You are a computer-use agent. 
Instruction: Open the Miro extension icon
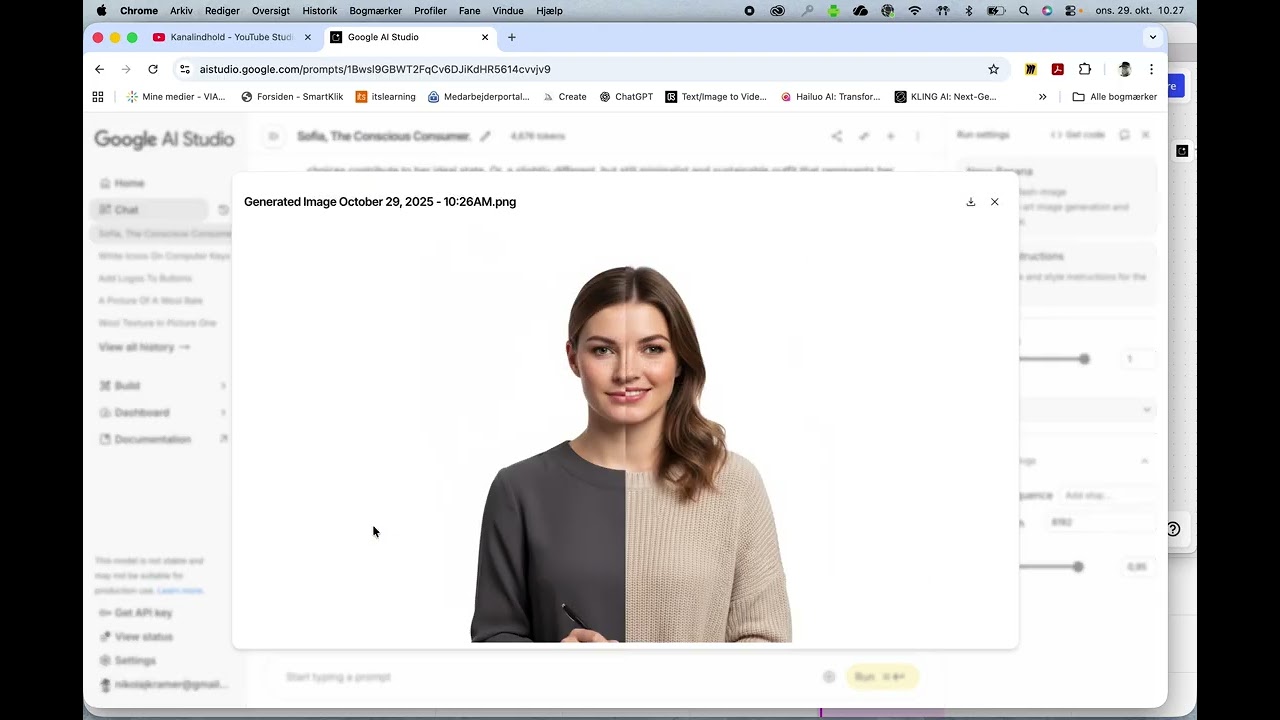[x=1030, y=69]
